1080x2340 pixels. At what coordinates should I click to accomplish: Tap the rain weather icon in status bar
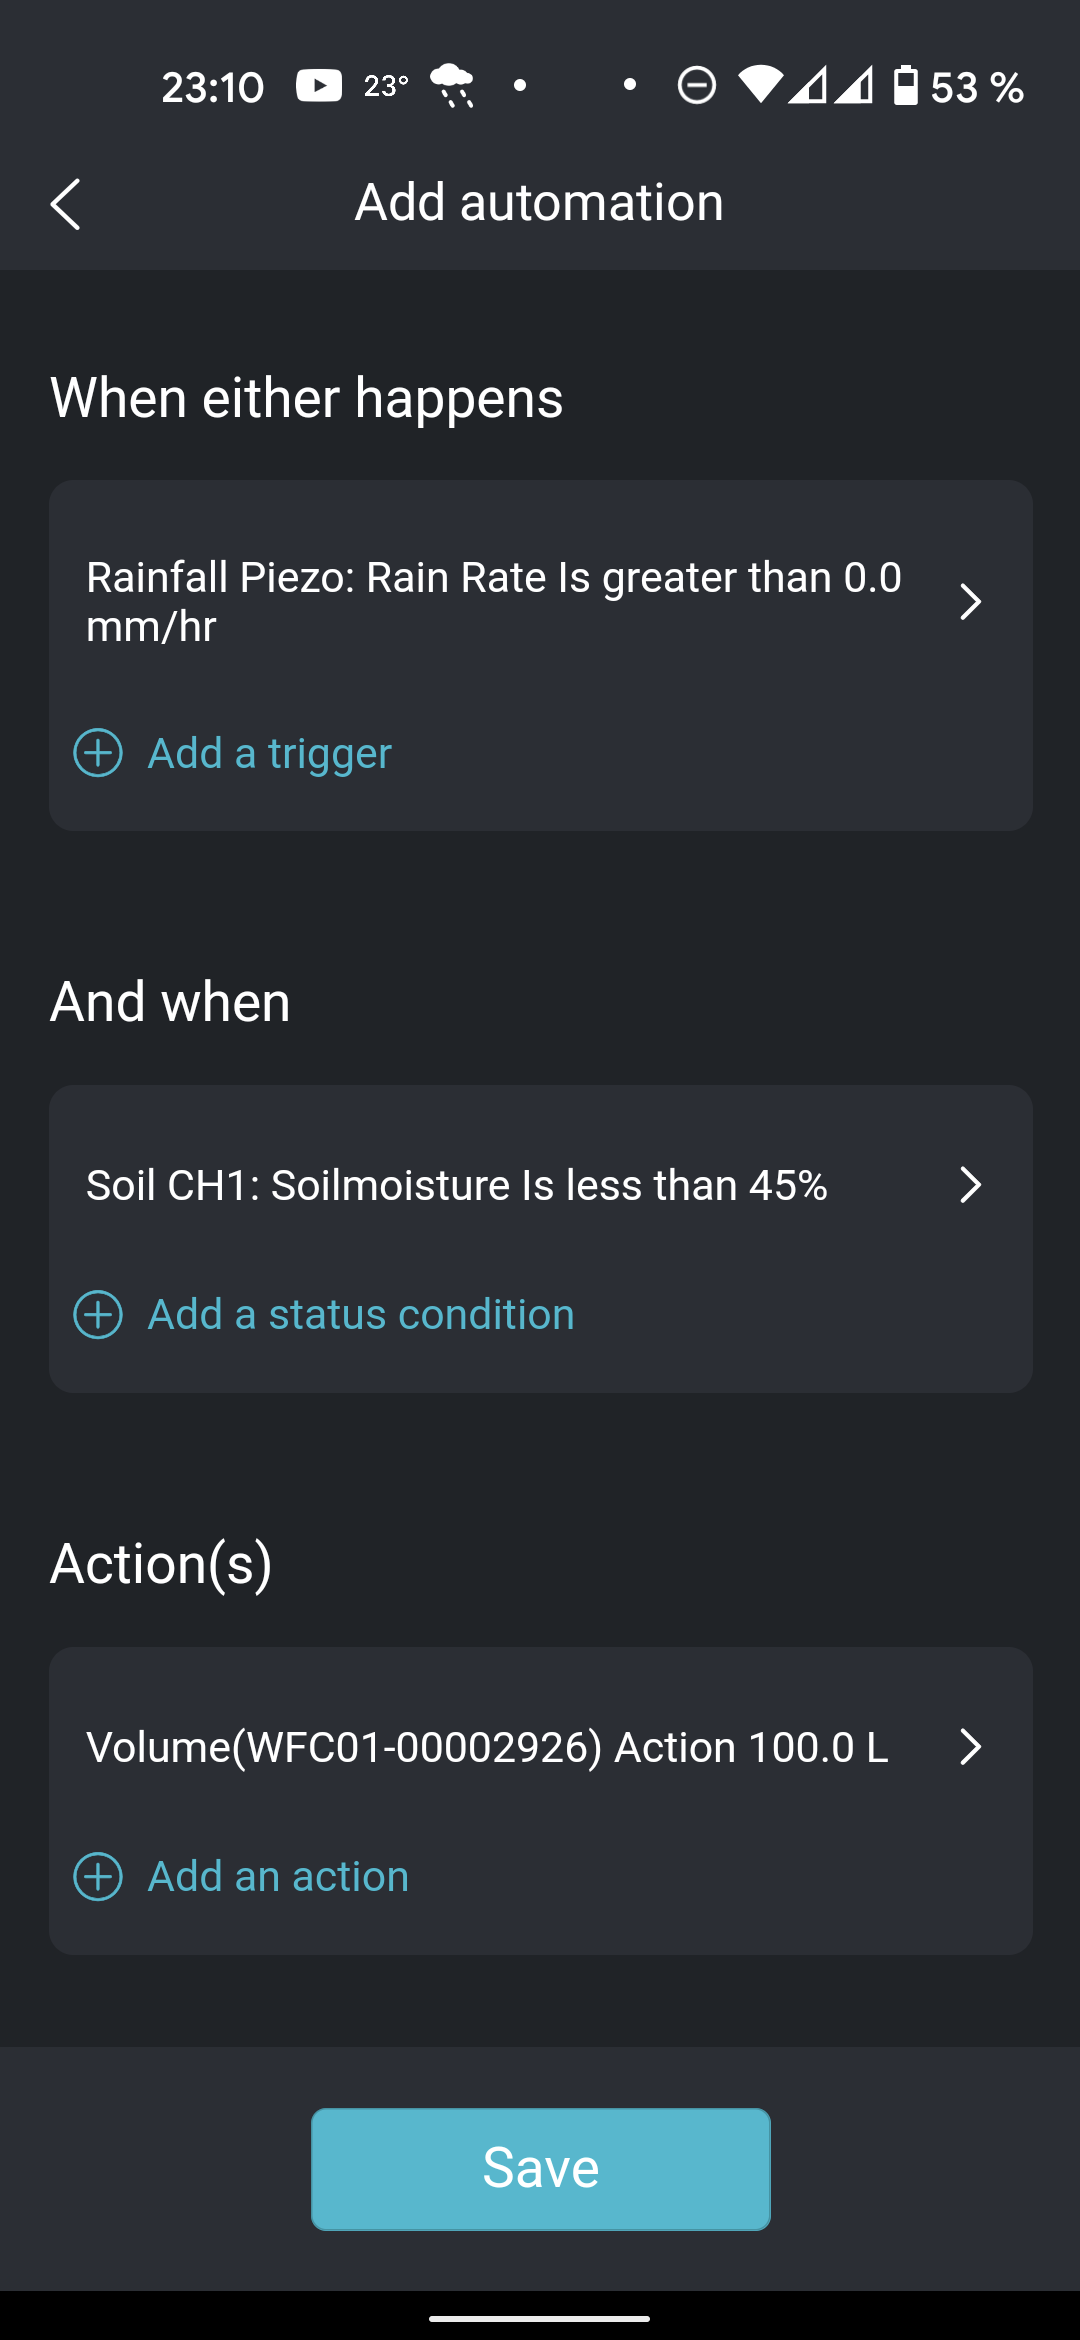[453, 86]
